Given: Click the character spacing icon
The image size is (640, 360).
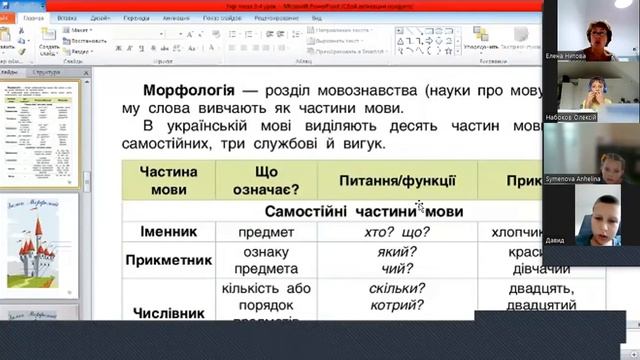Looking at the screenshot, I should [x=177, y=48].
